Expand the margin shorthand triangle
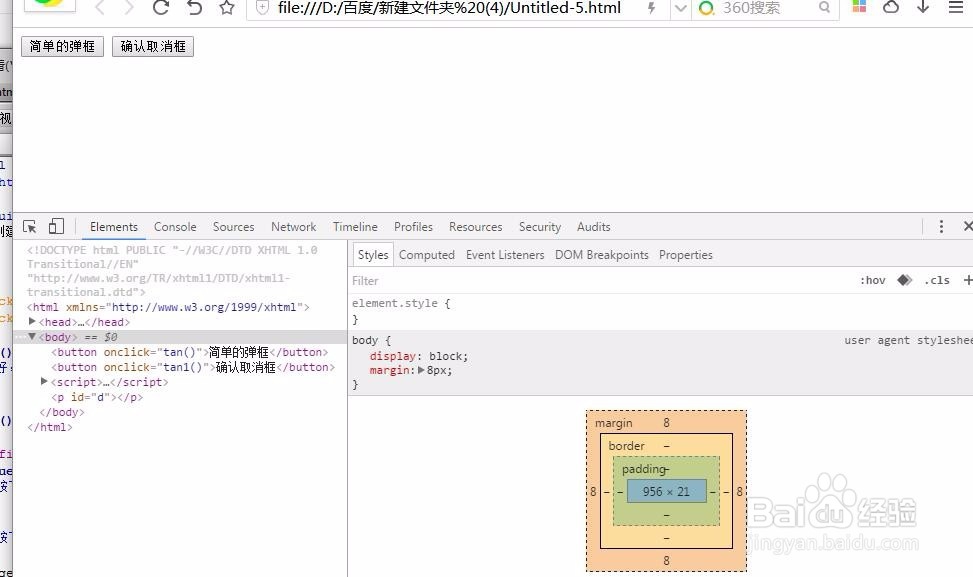This screenshot has height=577, width=973. (x=421, y=370)
